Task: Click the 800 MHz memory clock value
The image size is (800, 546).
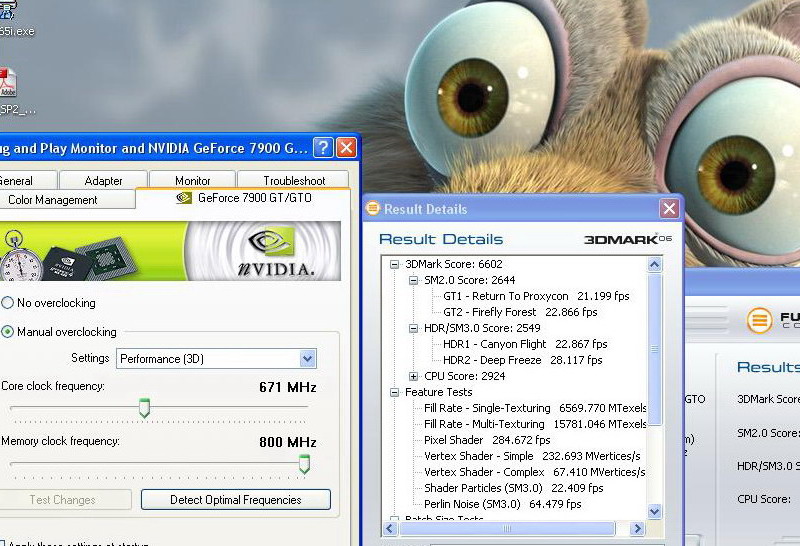Action: tap(287, 442)
